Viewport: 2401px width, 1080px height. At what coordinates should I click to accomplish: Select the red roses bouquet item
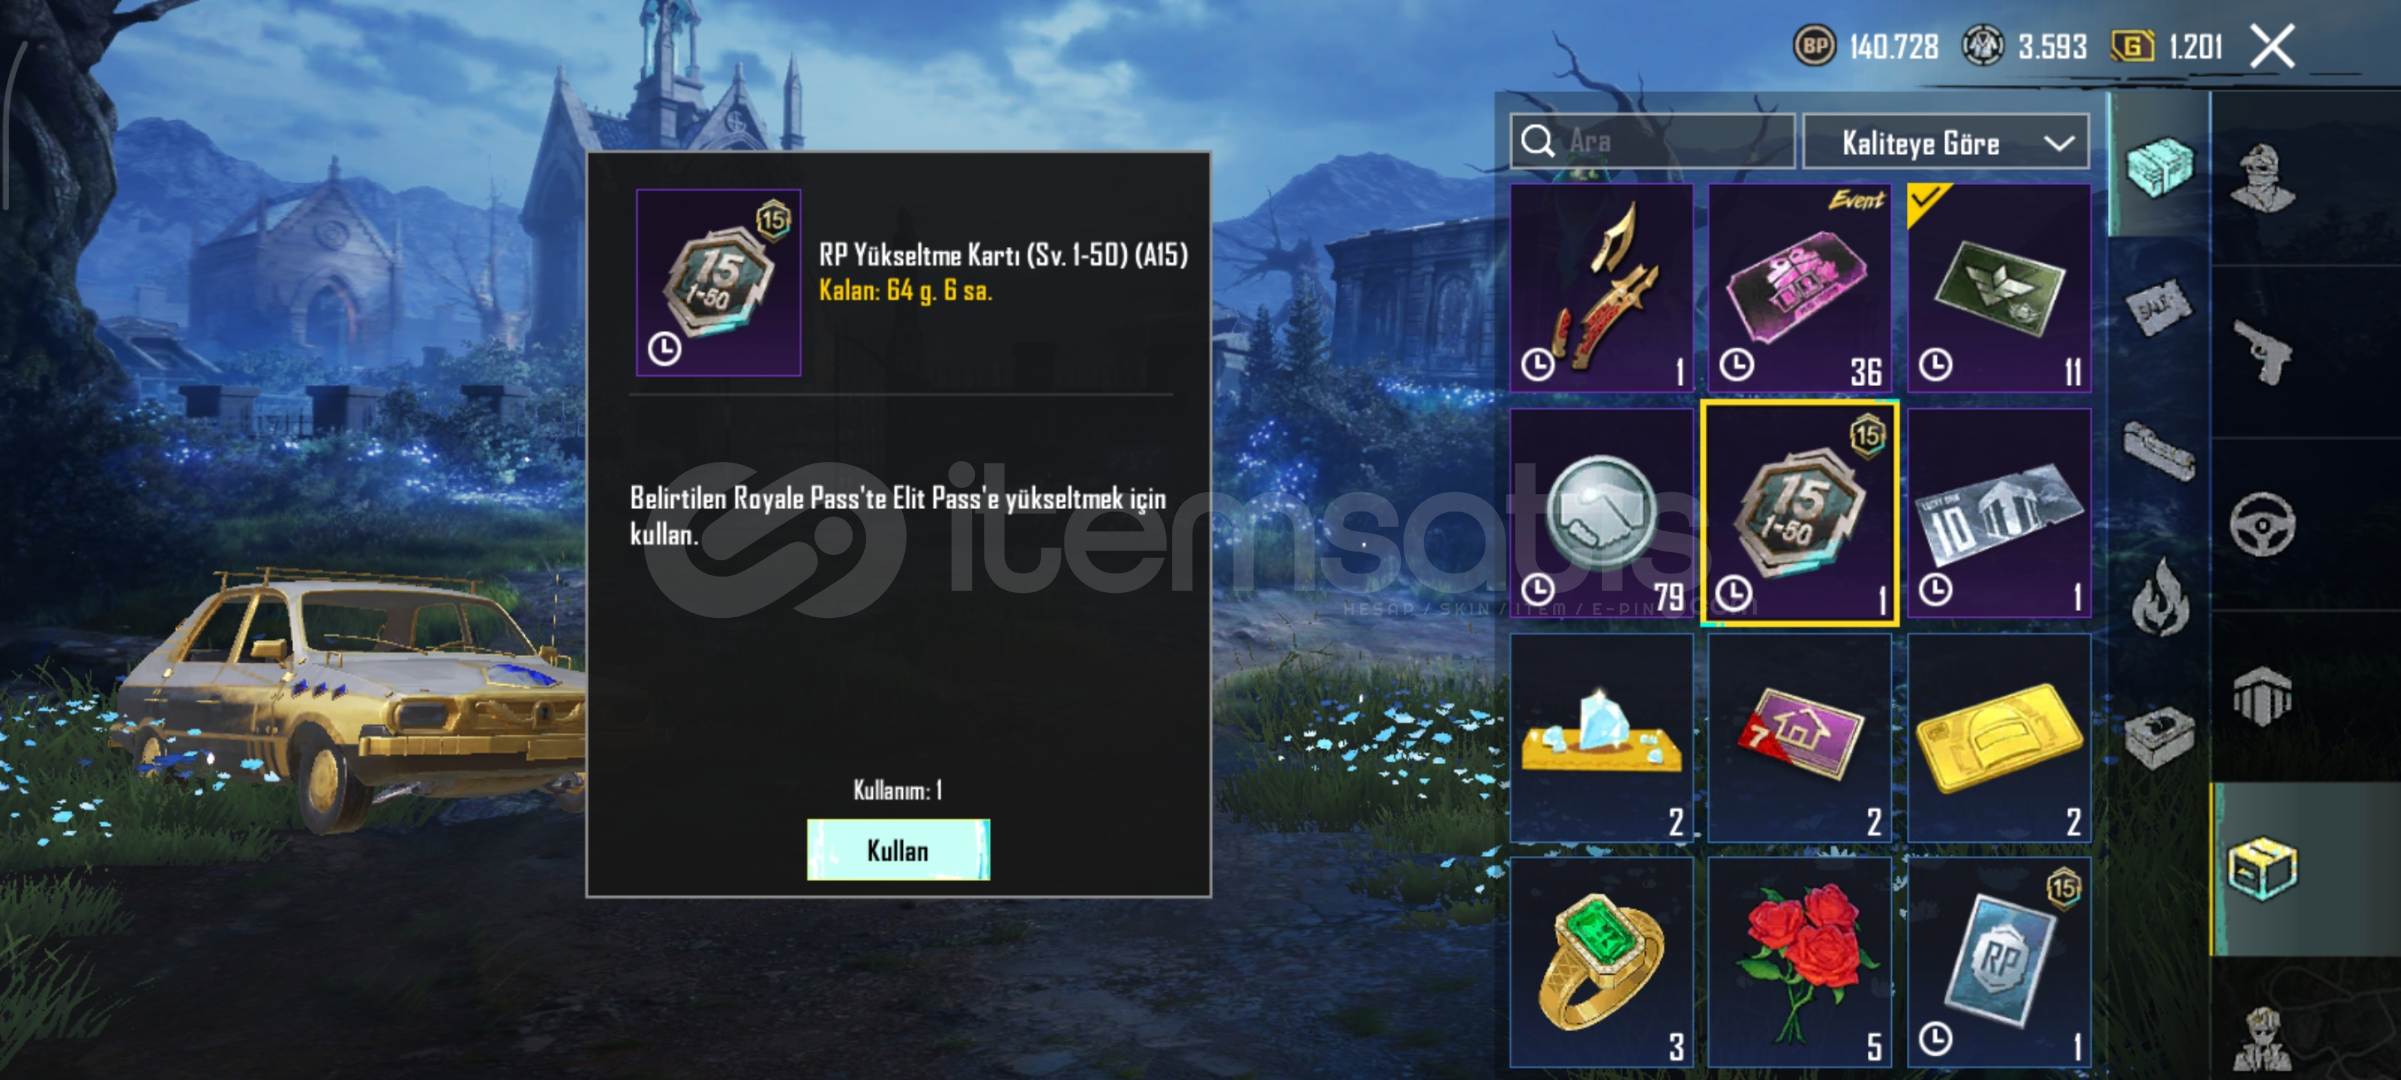click(1800, 962)
